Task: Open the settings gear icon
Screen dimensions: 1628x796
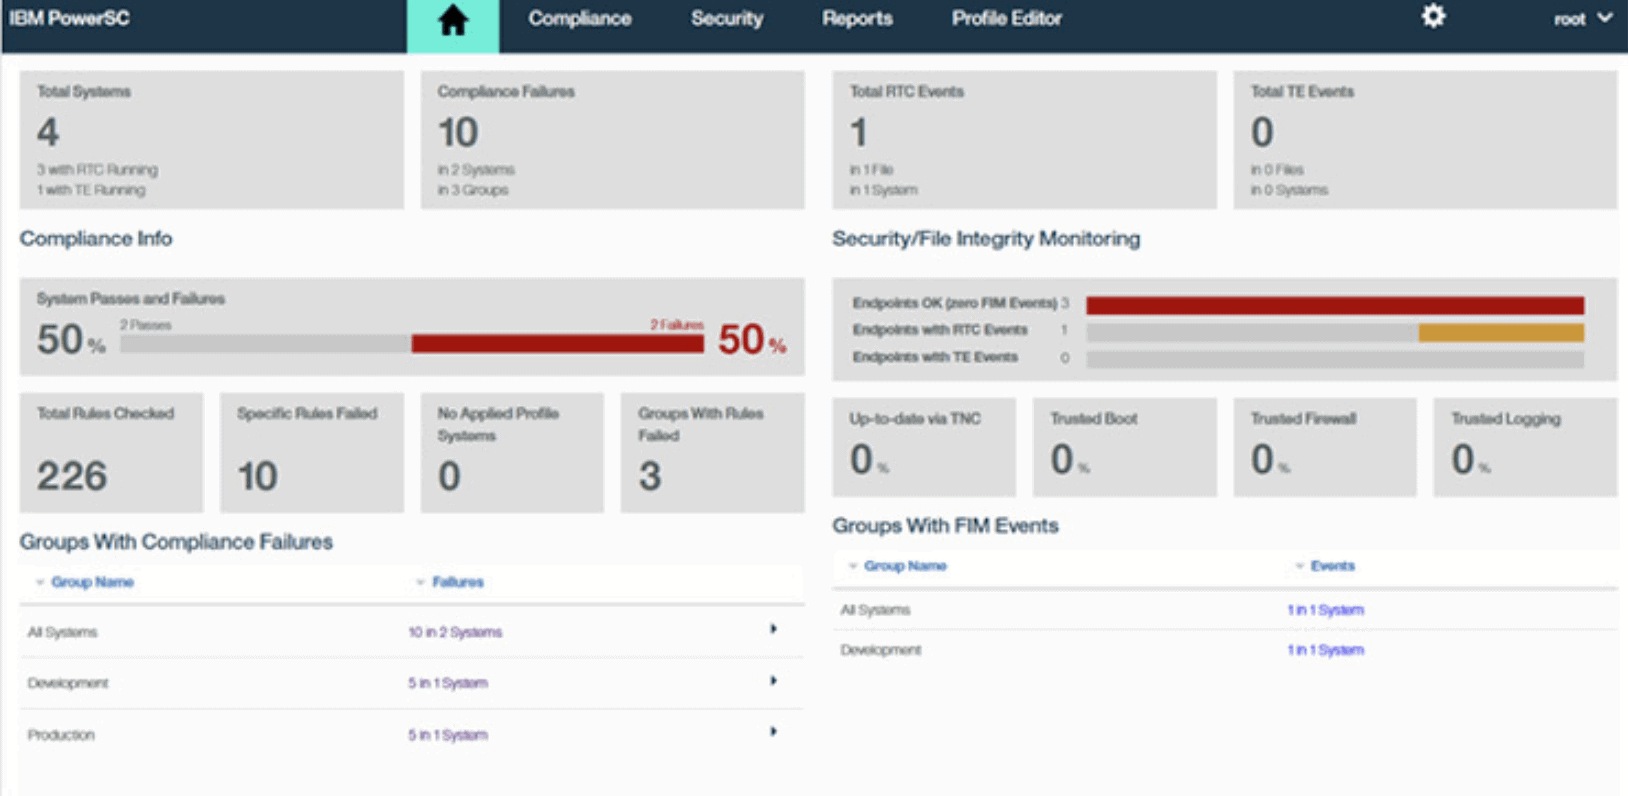Action: coord(1433,16)
